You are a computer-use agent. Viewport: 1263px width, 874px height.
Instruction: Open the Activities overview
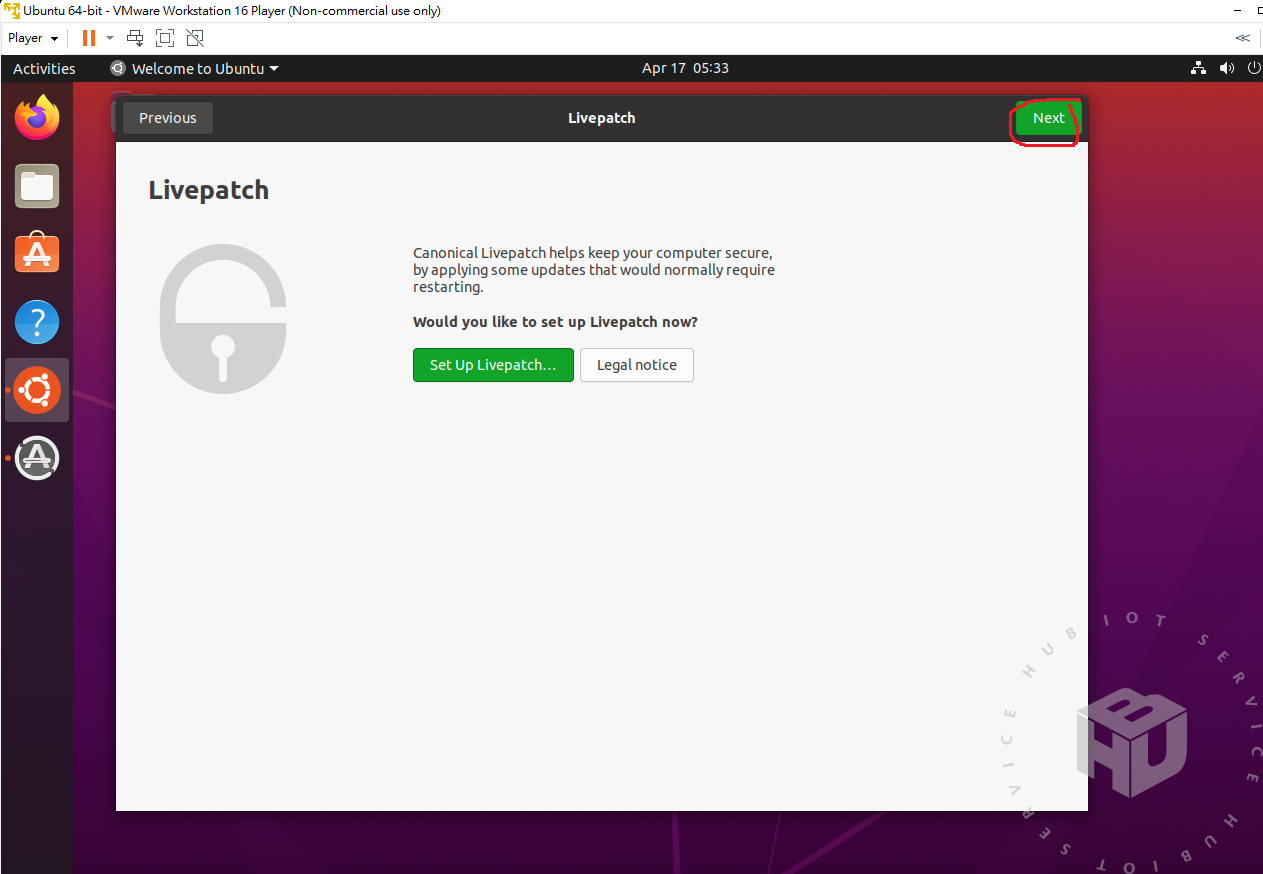(x=44, y=68)
